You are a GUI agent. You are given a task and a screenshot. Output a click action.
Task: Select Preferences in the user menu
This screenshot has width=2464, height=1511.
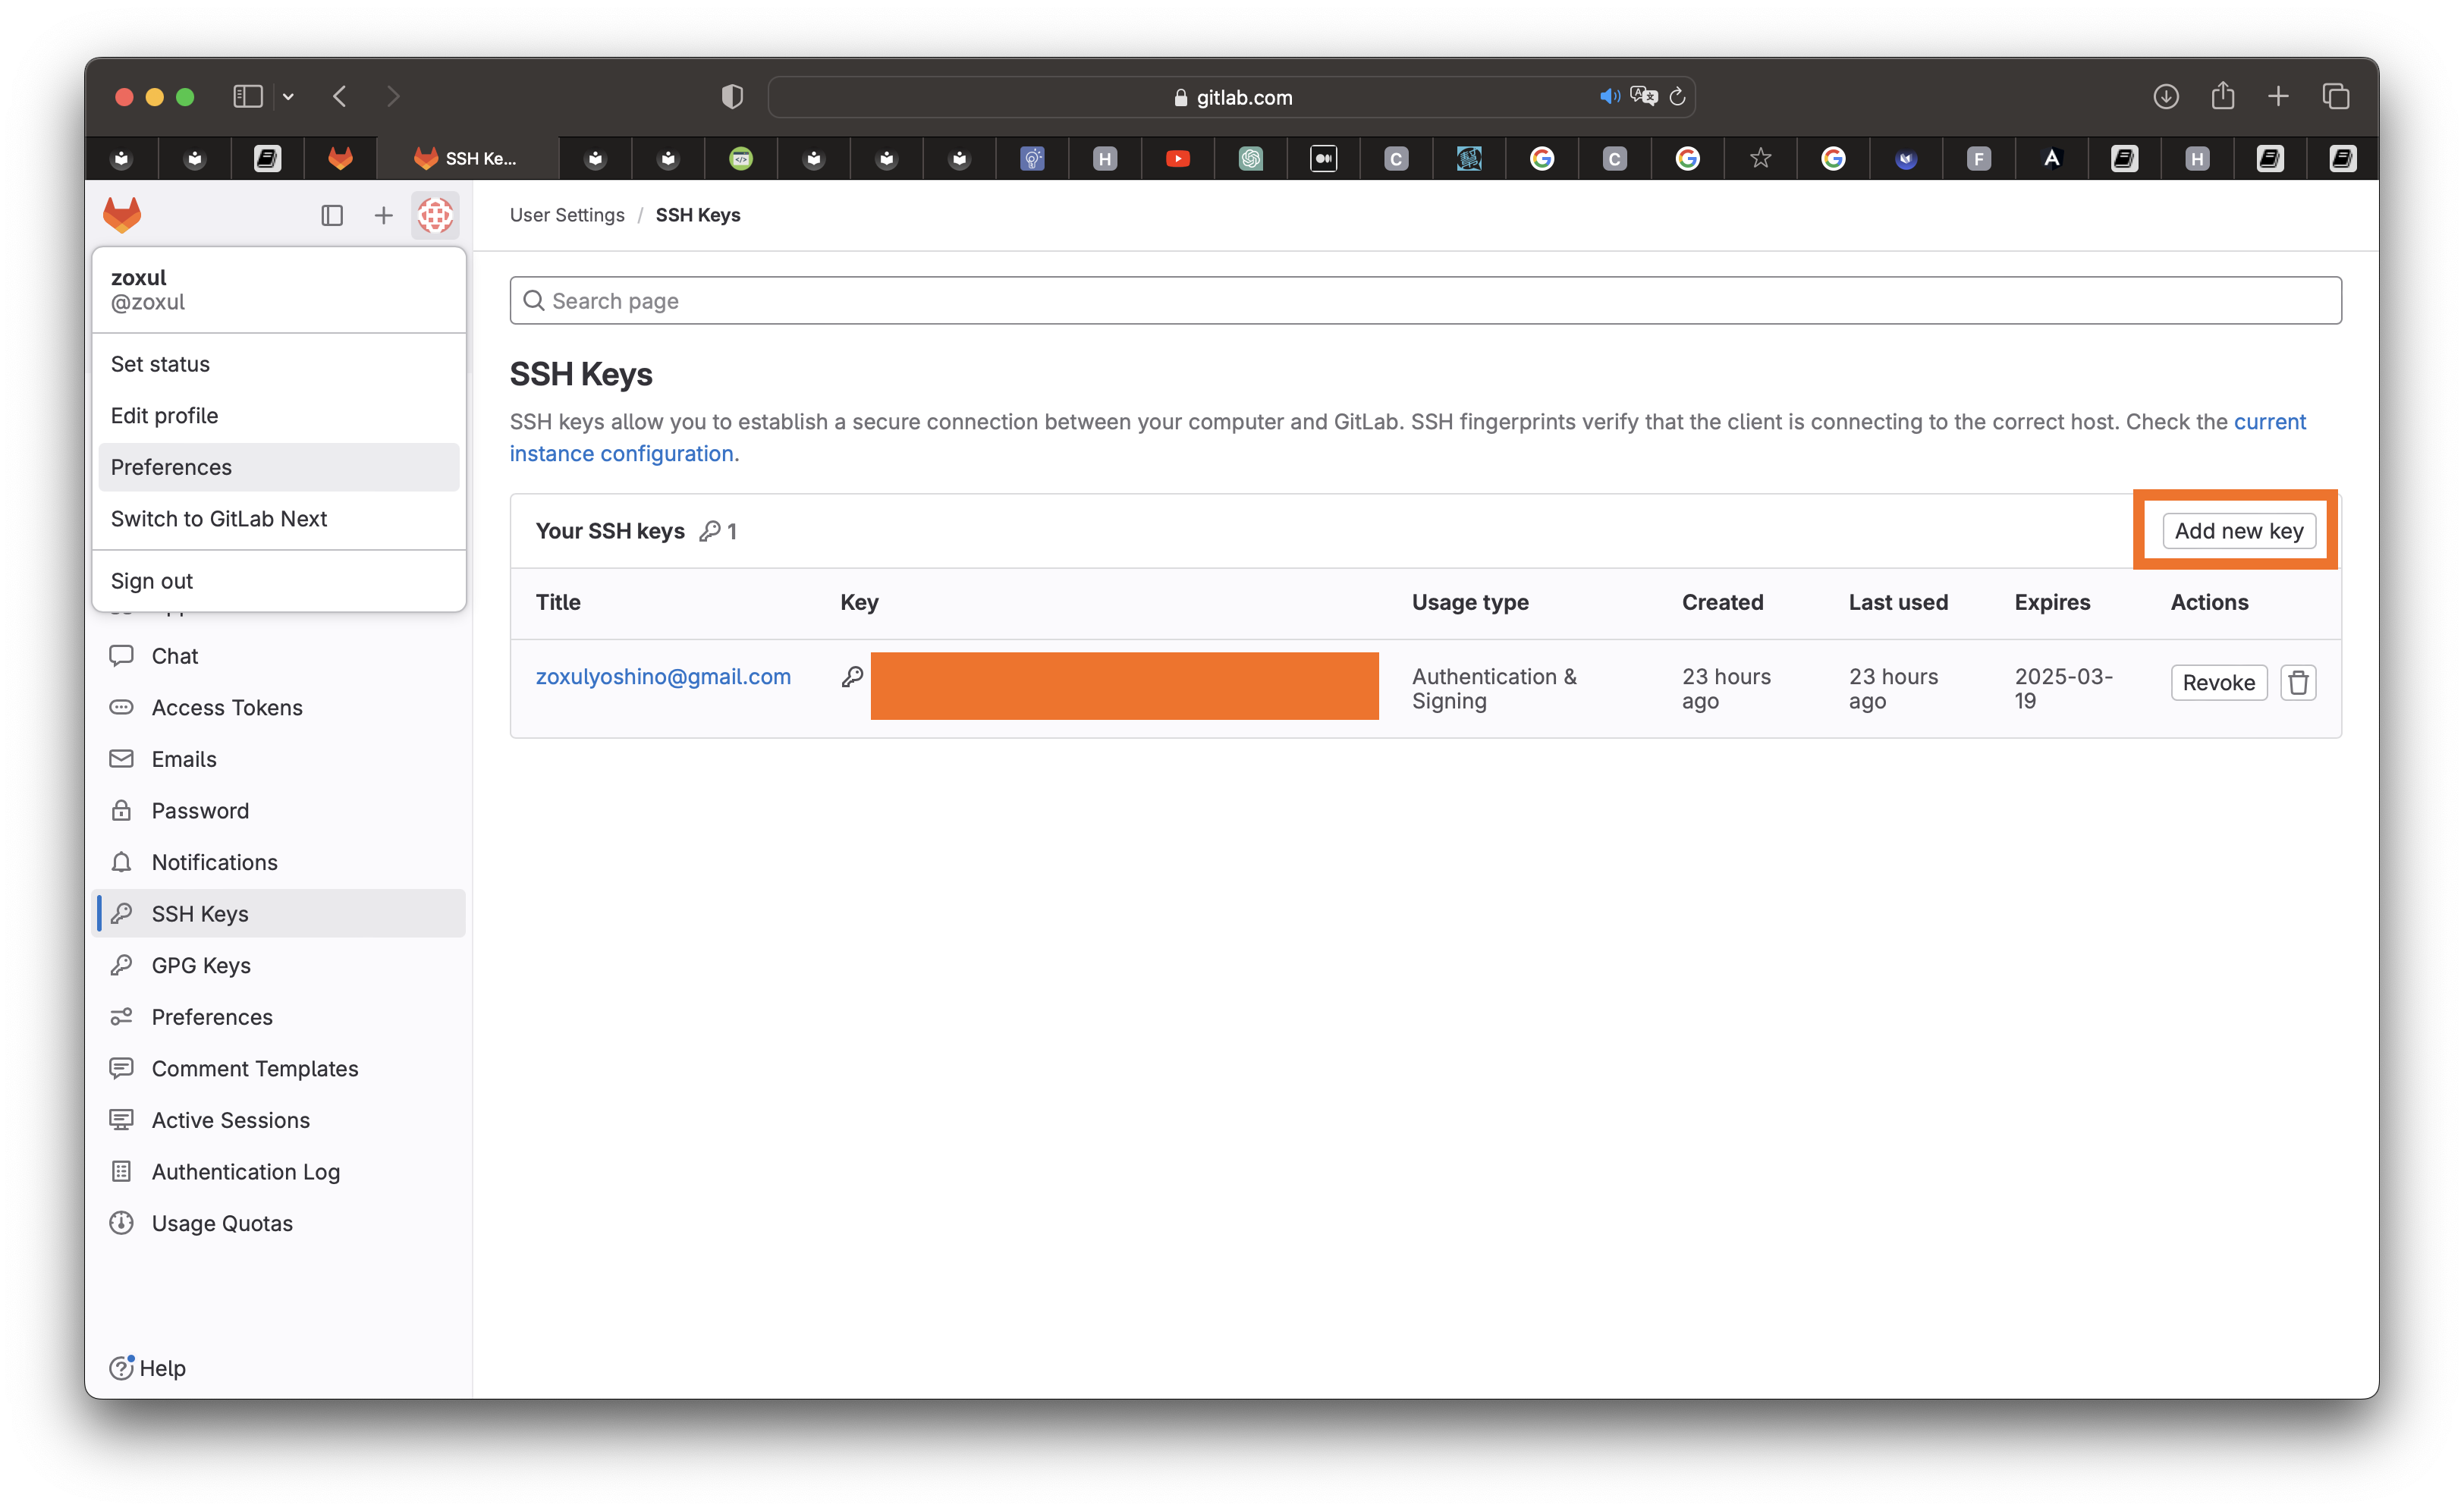[x=171, y=467]
